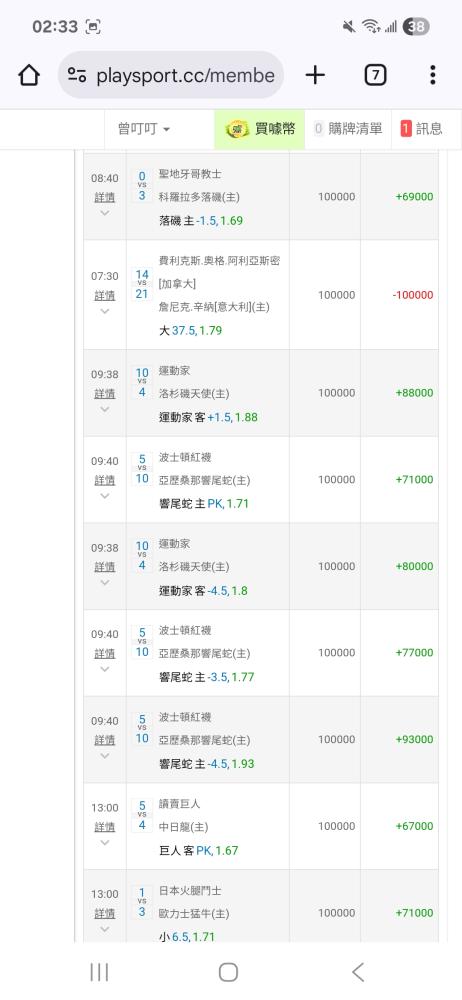This screenshot has height=1000, width=462.
Task: Tap the 買噱幣 button
Action: pyautogui.click(x=260, y=129)
